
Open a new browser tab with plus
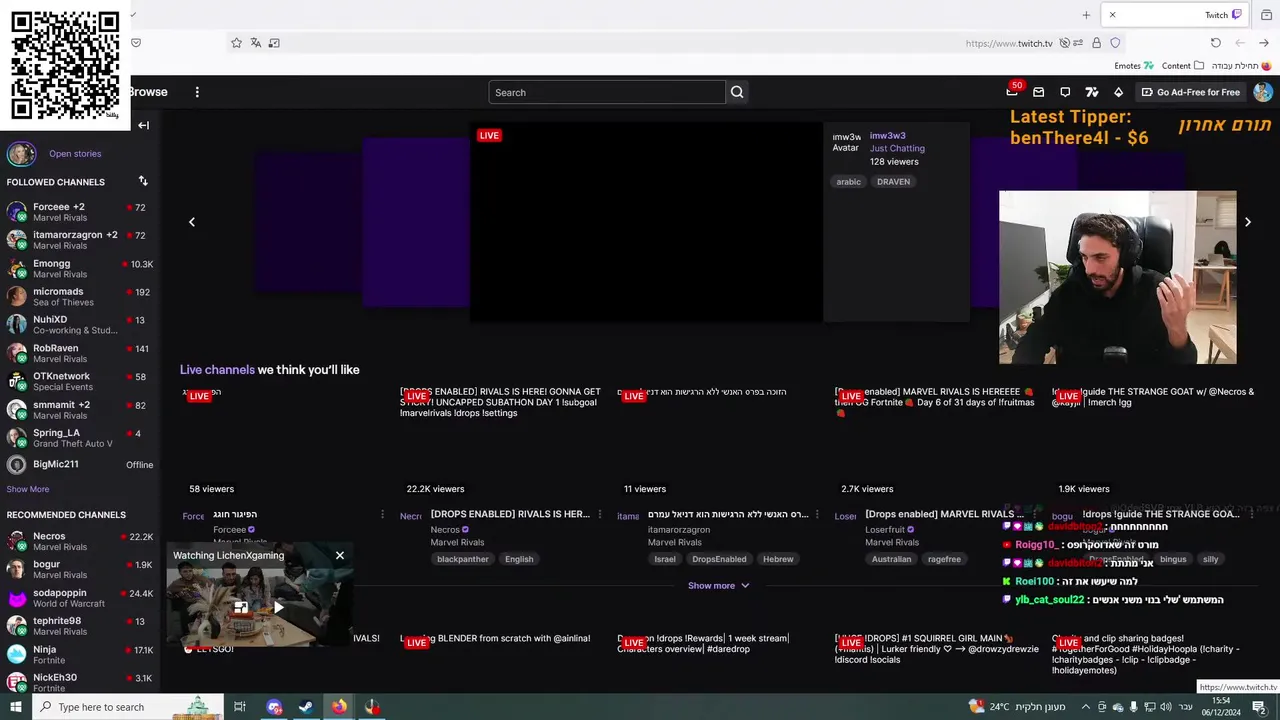tap(1086, 15)
